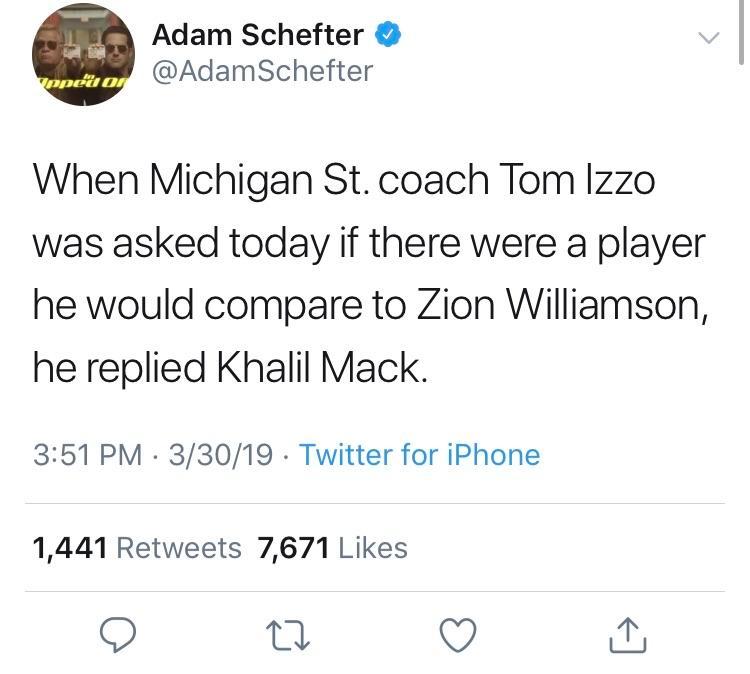Viewport: 750px width, 674px height.
Task: Click the blue verified badge
Action: (x=388, y=36)
